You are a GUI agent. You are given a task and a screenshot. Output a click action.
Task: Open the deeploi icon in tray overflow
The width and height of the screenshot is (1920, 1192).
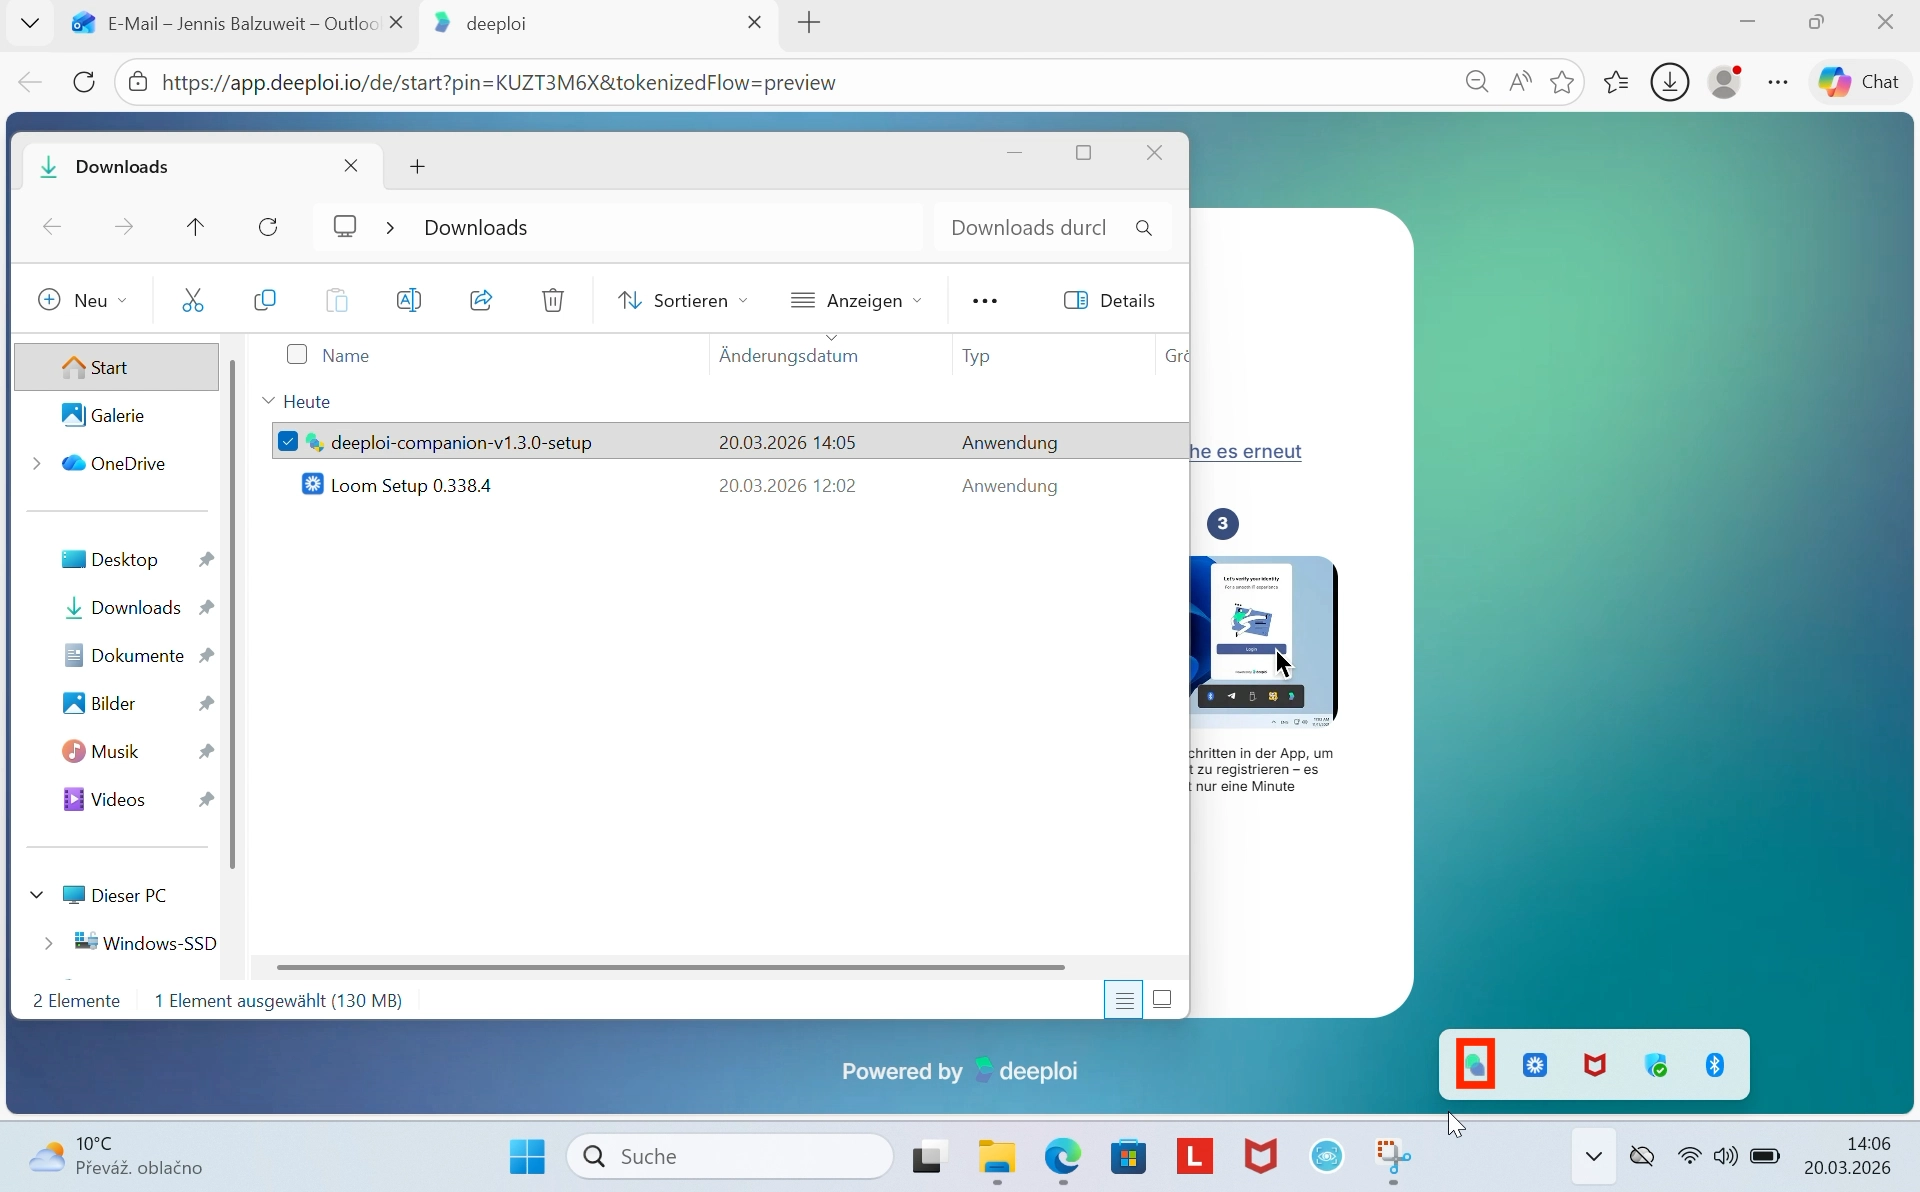(1476, 1065)
